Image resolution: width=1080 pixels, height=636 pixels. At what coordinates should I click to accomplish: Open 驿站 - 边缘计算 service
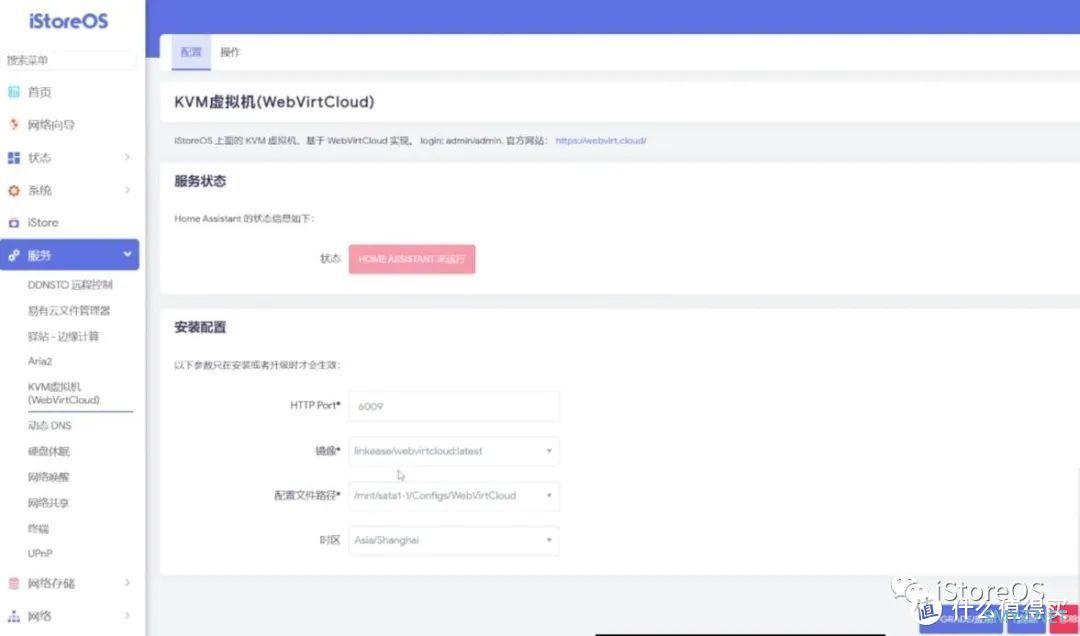[x=63, y=336]
